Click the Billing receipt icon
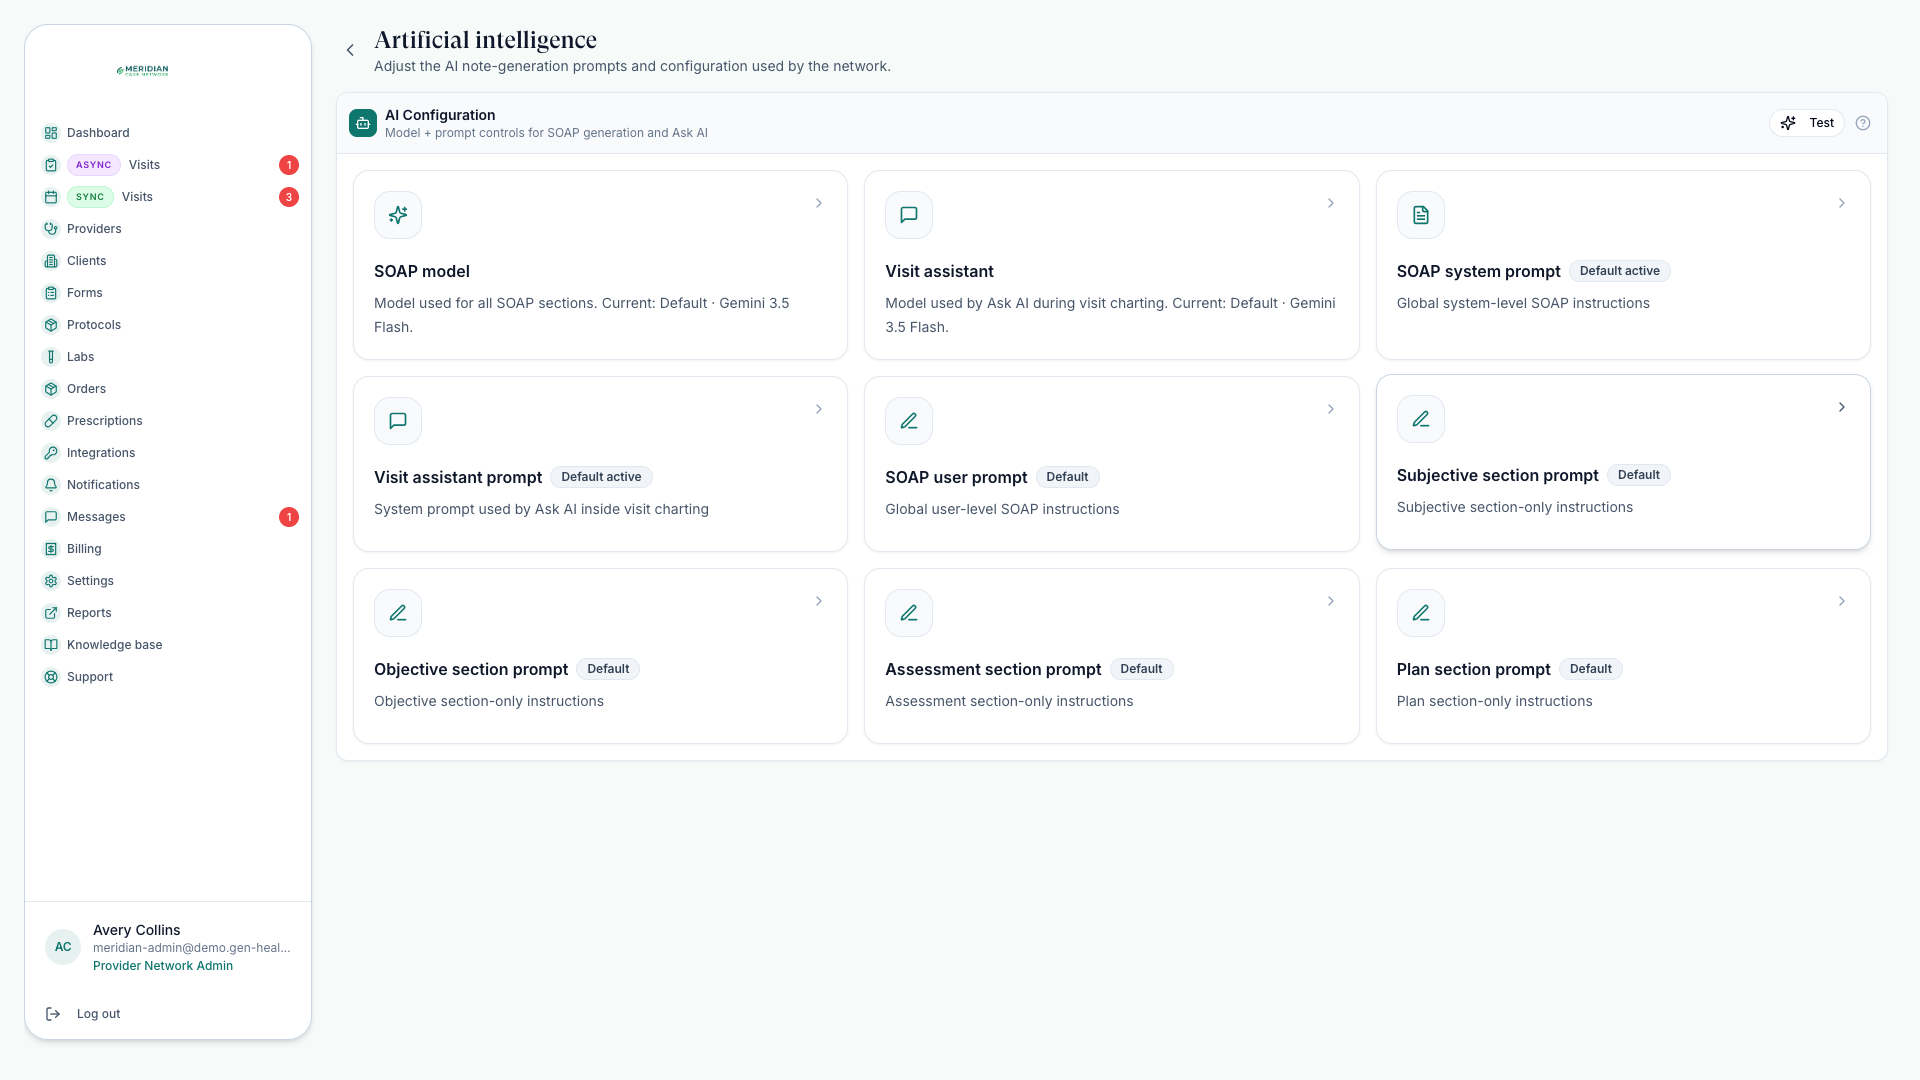The image size is (1920, 1080). coord(51,549)
